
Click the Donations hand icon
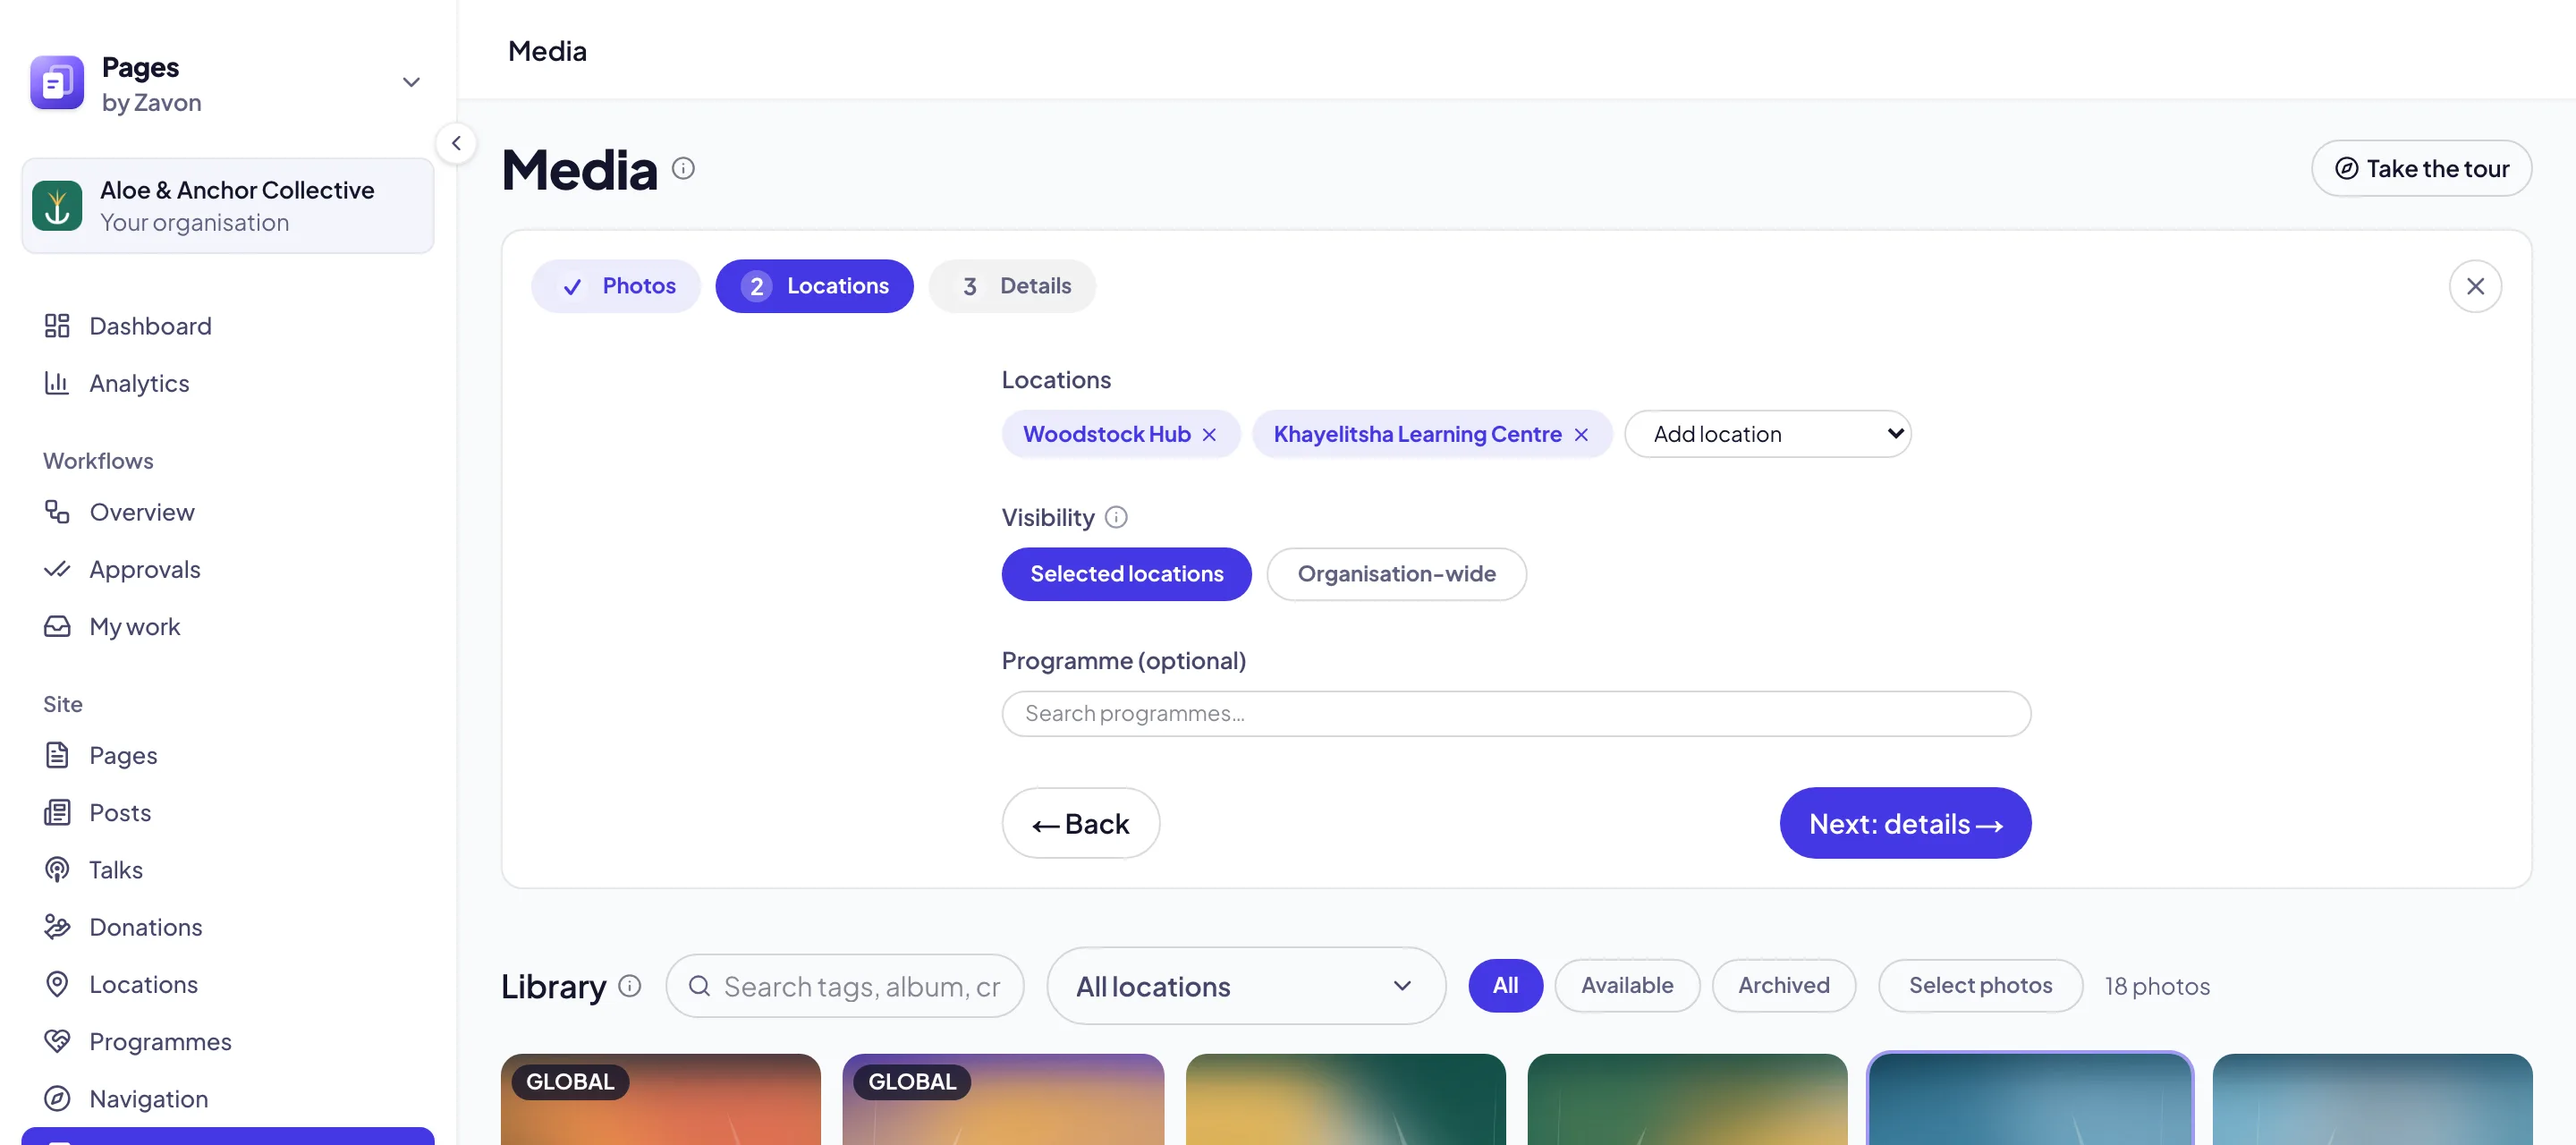[57, 927]
